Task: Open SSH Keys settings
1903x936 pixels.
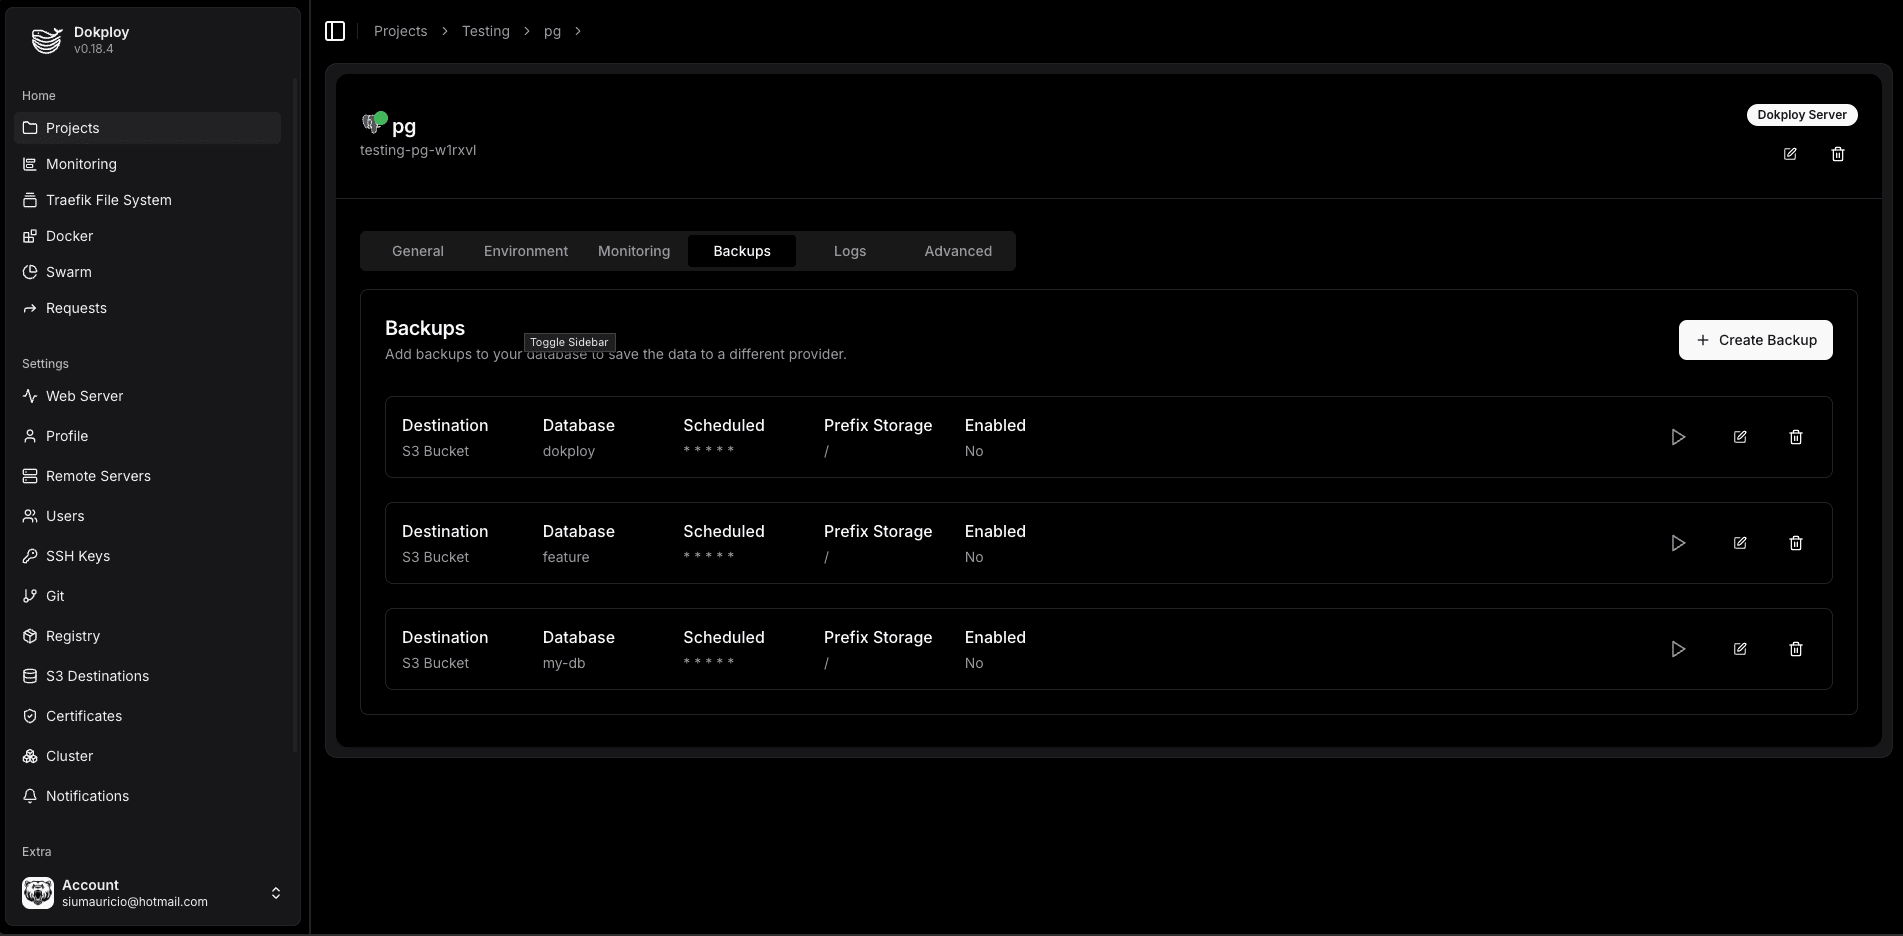Action: pos(148,556)
